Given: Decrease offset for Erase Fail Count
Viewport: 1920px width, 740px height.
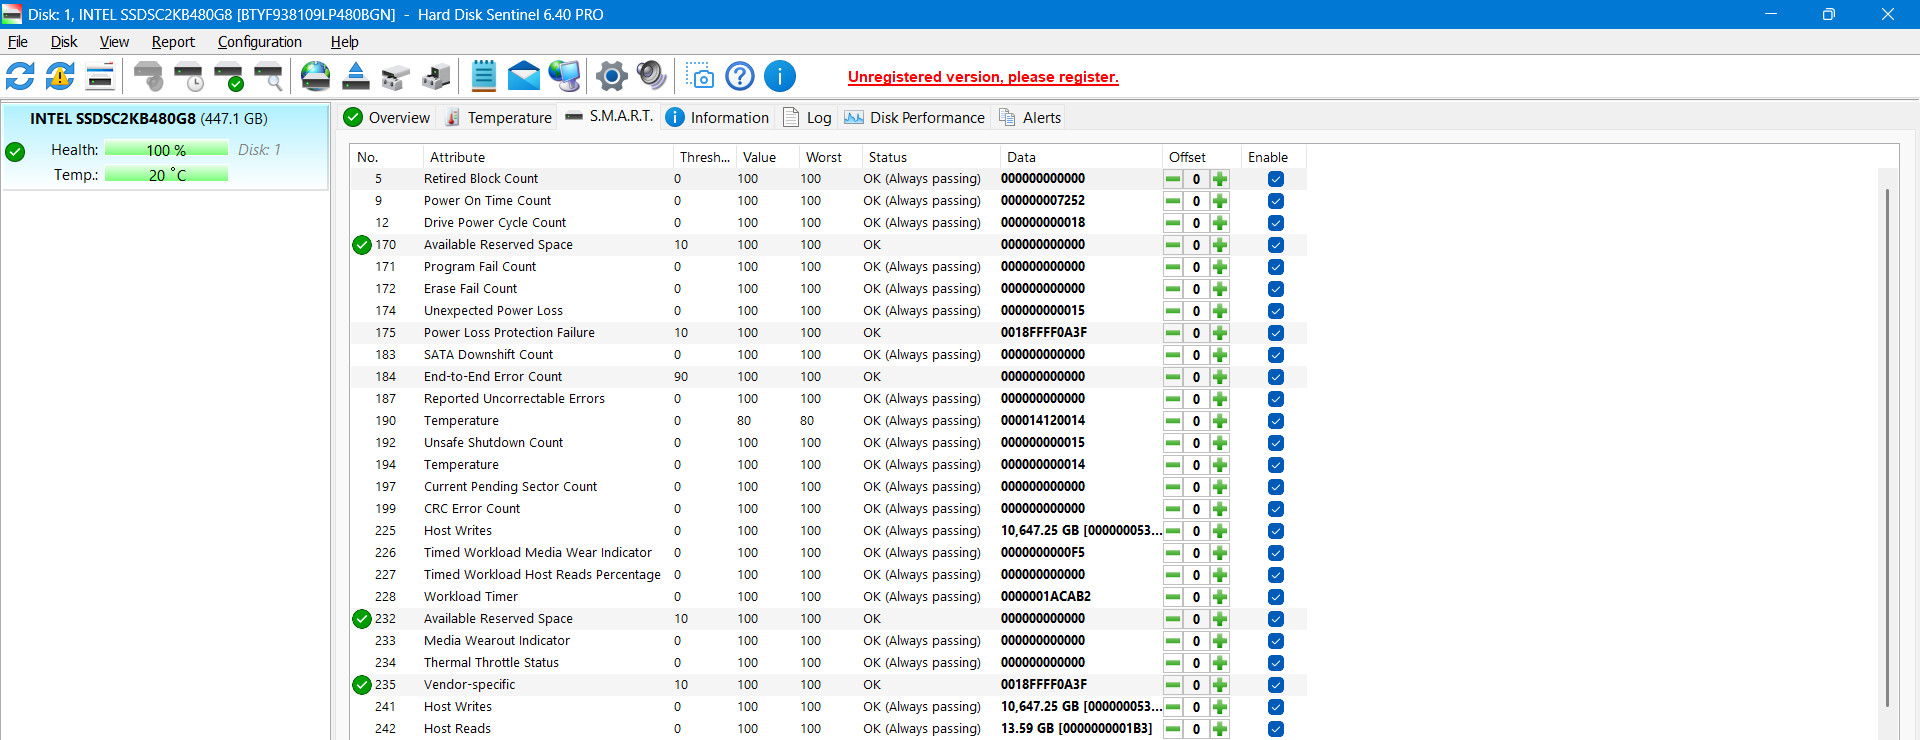Looking at the screenshot, I should (x=1173, y=289).
